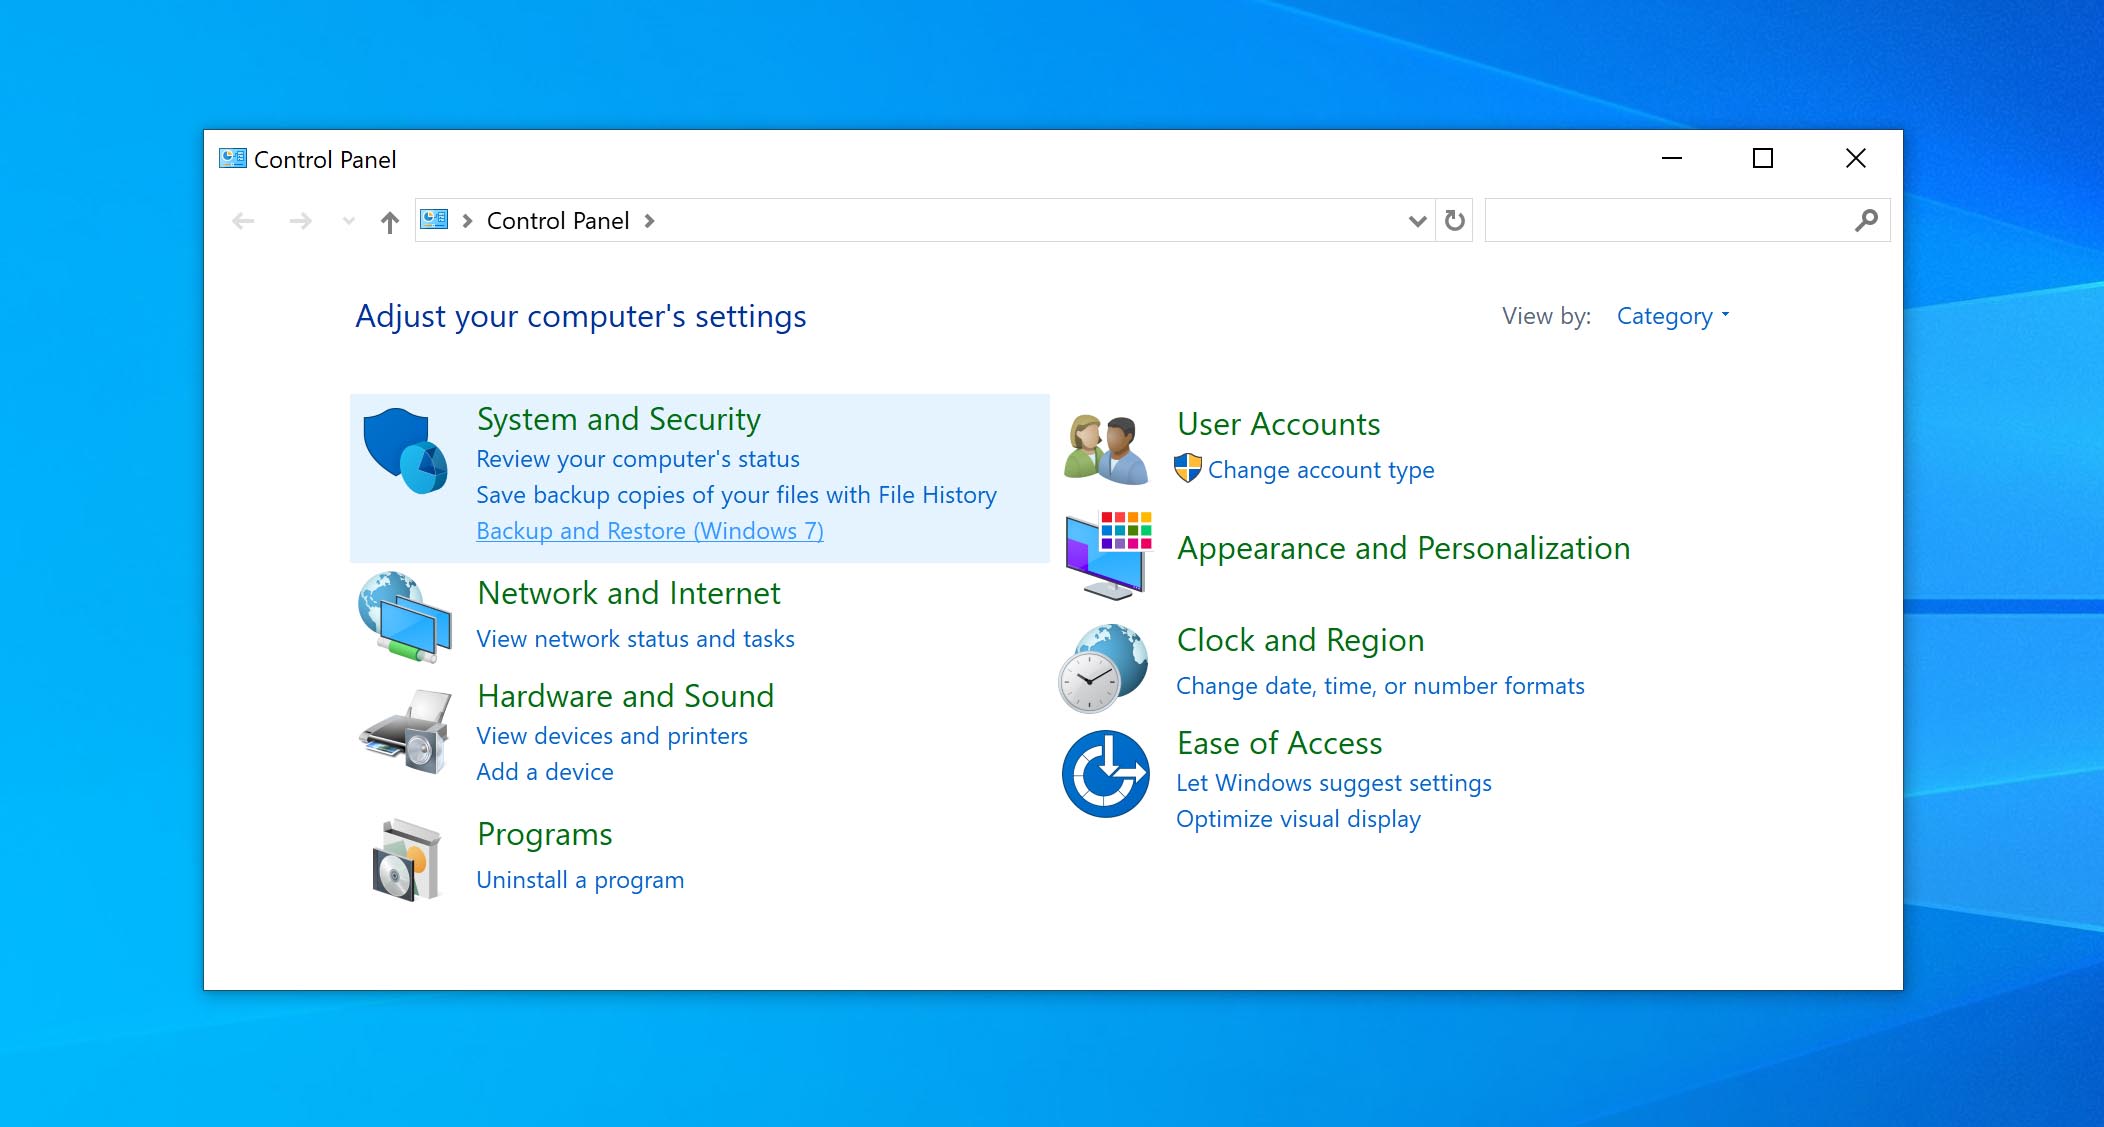This screenshot has width=2104, height=1127.
Task: Click the Ease of Access blue circle icon
Action: point(1105,774)
